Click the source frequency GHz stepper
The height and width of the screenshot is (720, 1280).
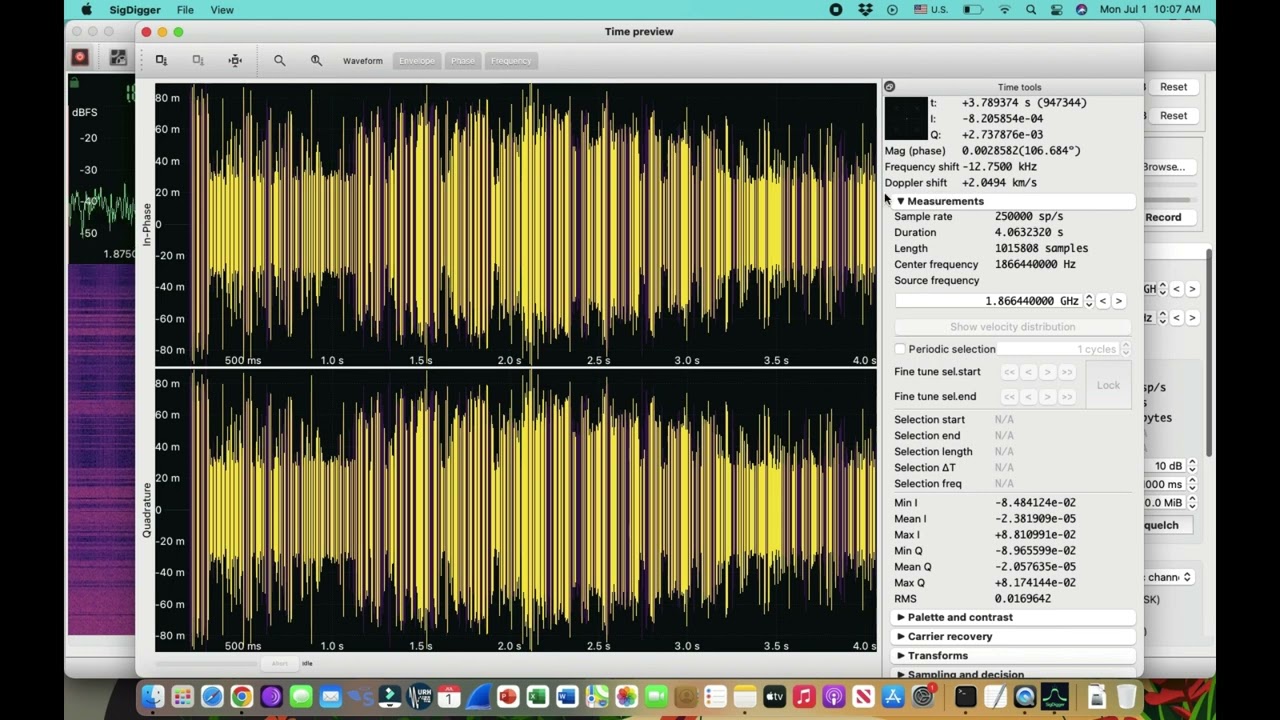click(1089, 301)
